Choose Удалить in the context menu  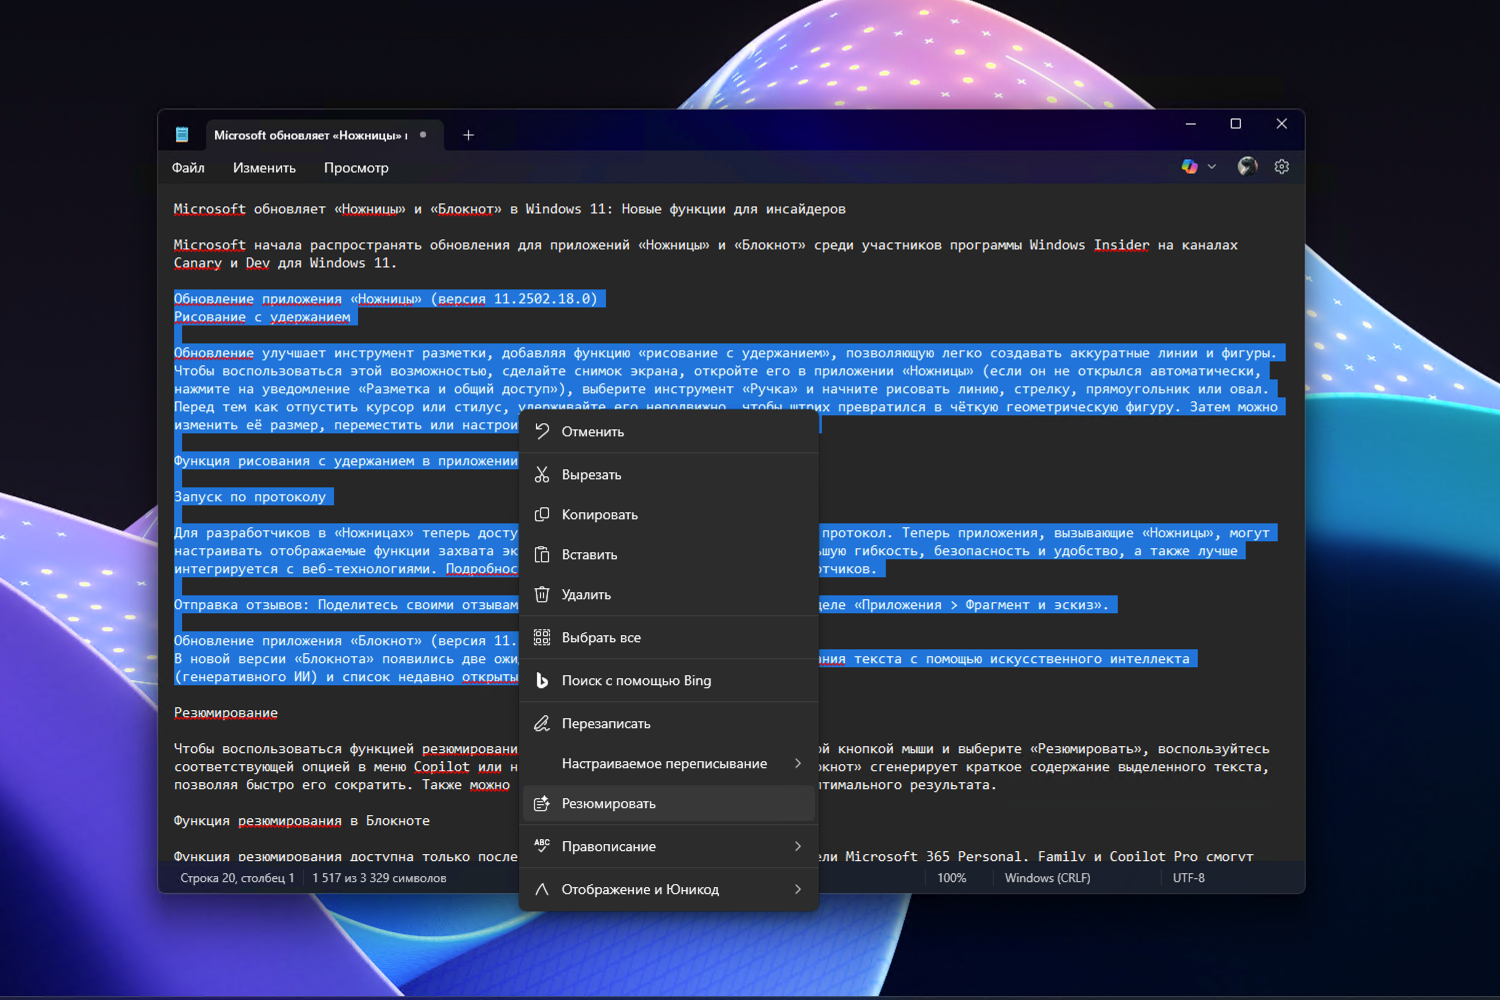(x=669, y=595)
